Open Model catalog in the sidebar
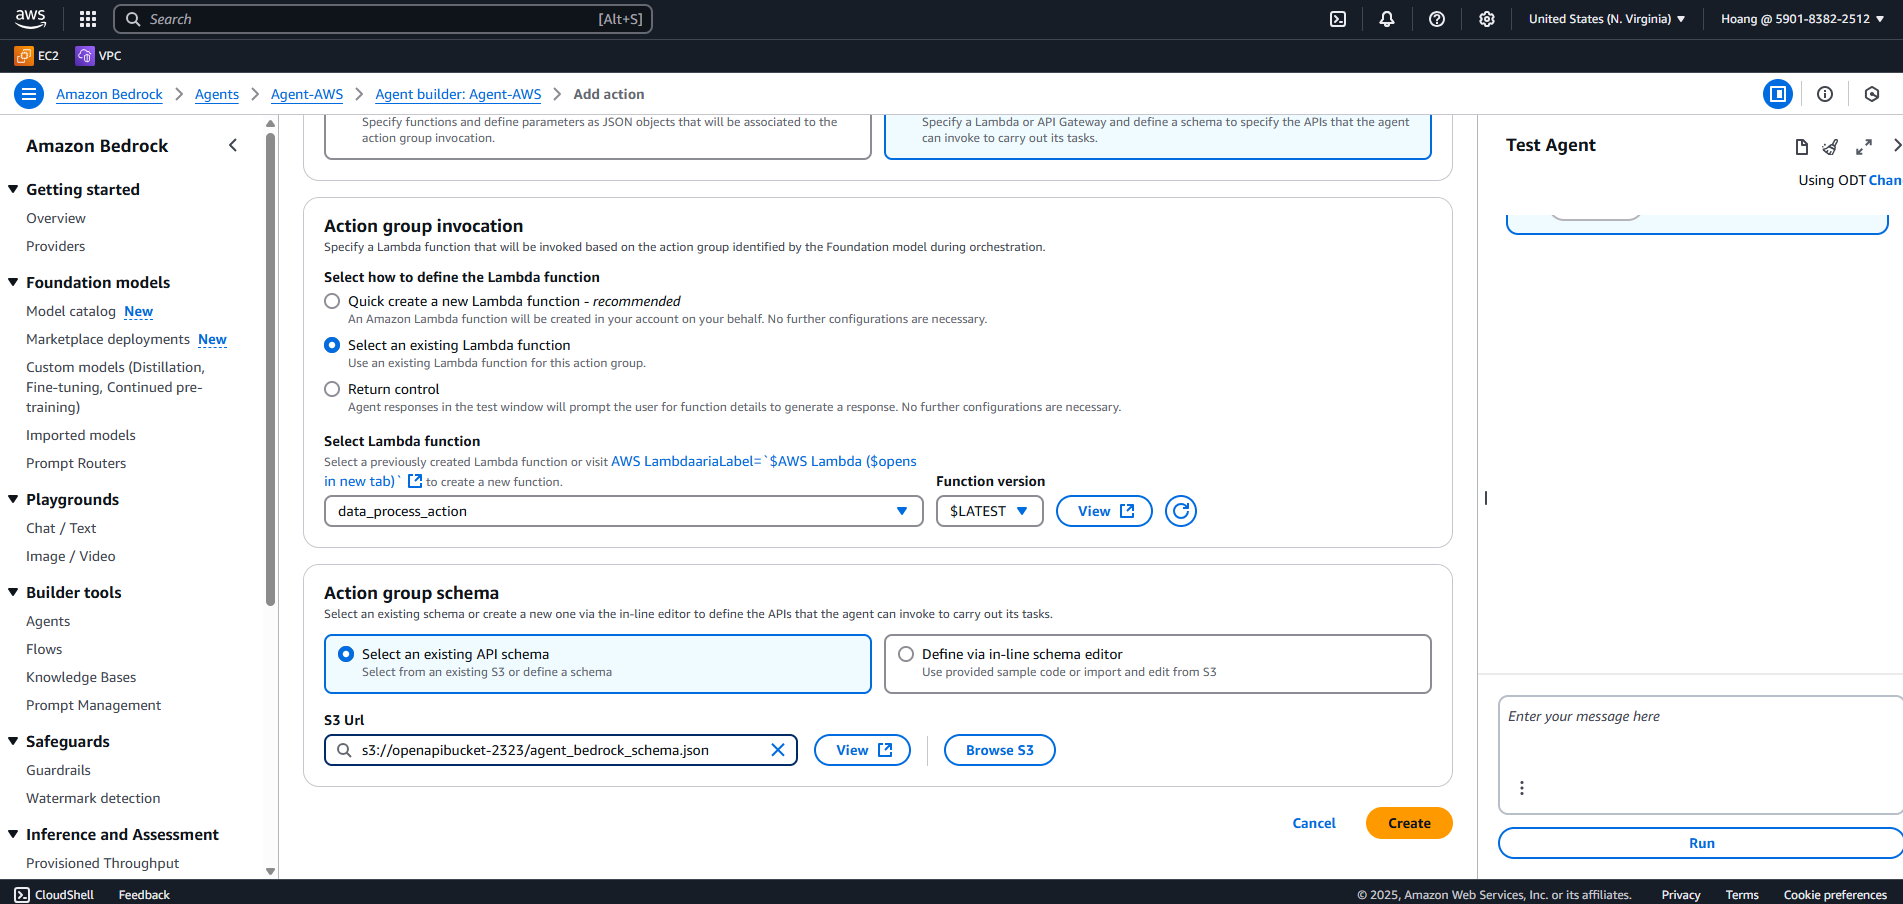Viewport: 1903px width, 904px height. tap(71, 311)
